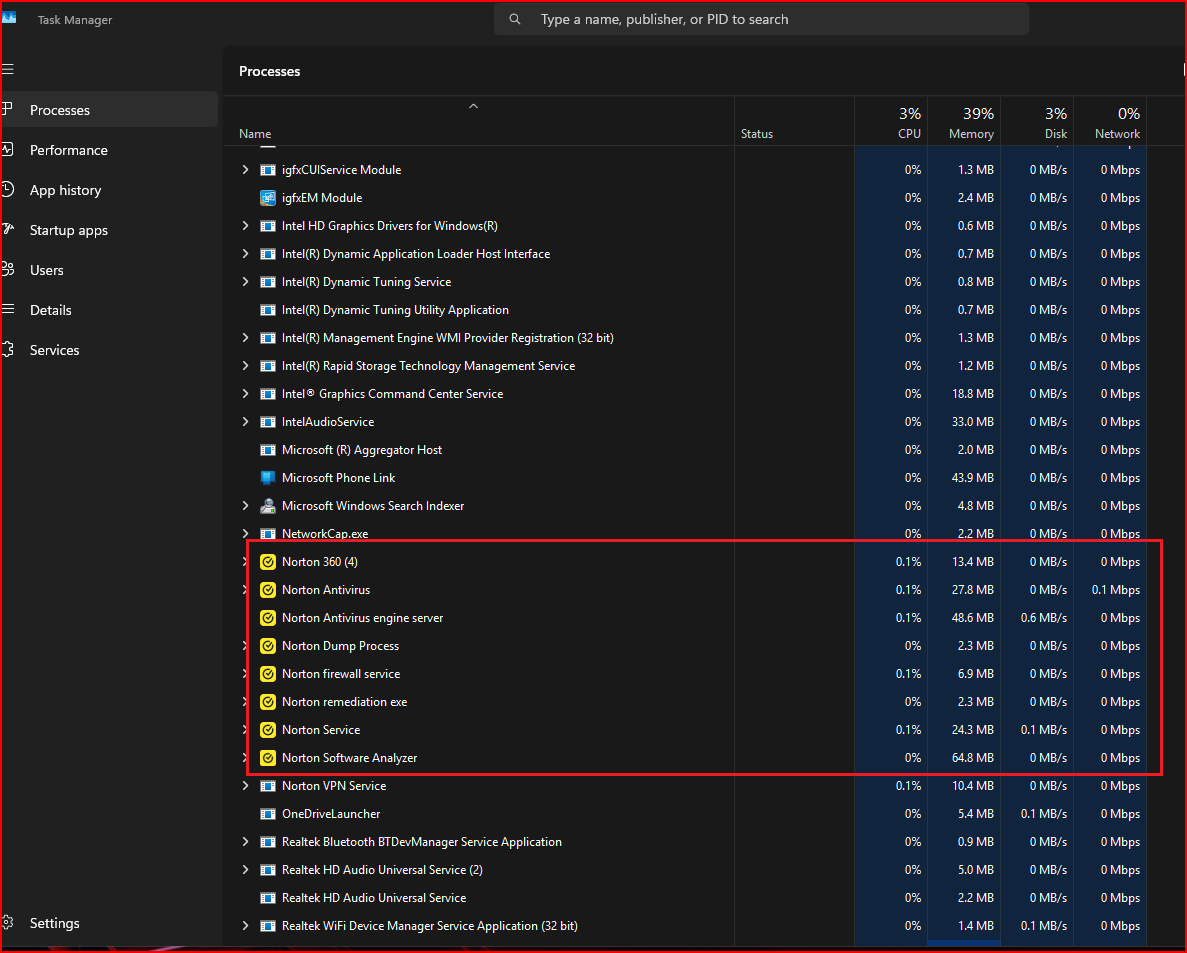Sort processes by Memory usage column
Image resolution: width=1187 pixels, height=953 pixels.
tap(964, 121)
